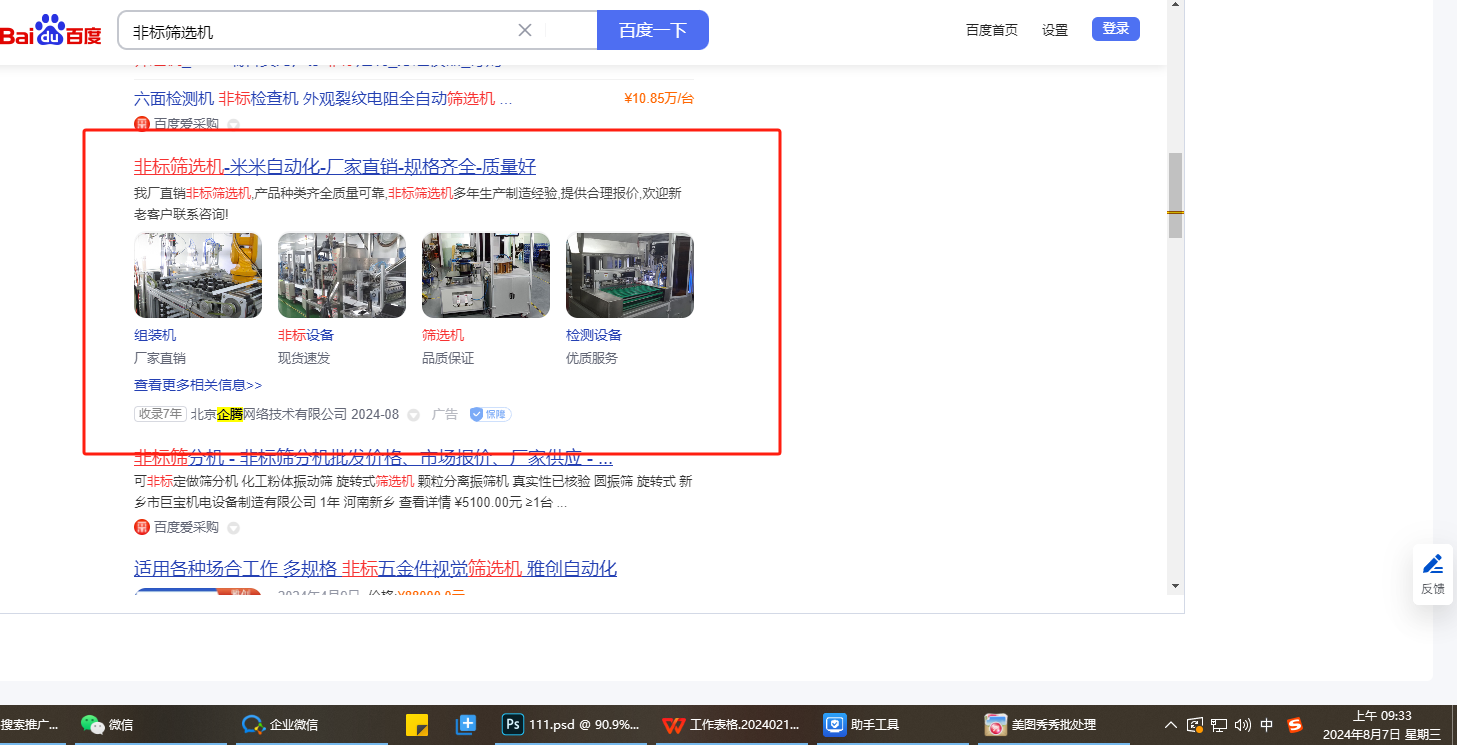
Task: Click the Baidu logo
Action: pyautogui.click(x=51, y=30)
